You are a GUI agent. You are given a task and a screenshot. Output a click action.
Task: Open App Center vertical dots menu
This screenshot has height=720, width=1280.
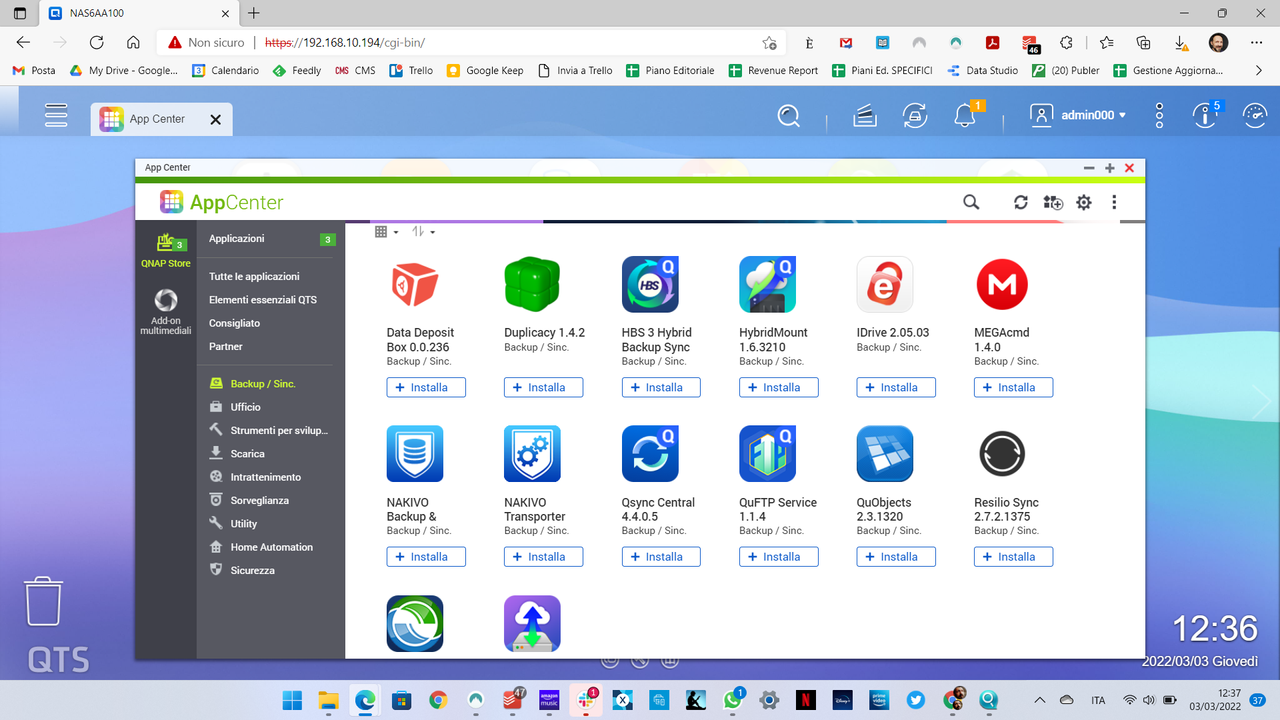pos(1114,202)
